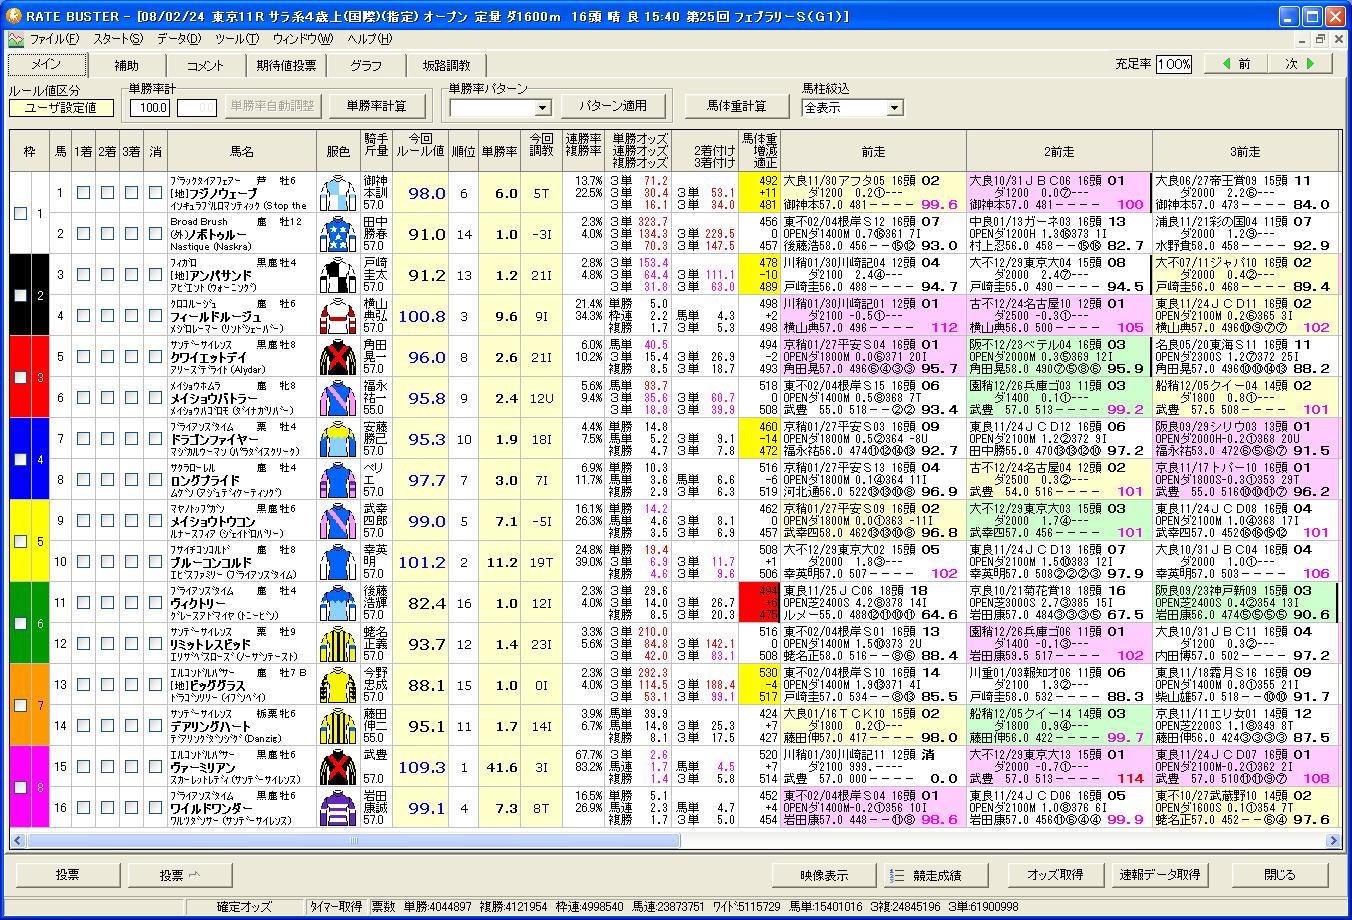The width and height of the screenshot is (1352, 920).
Task: Toggle the white frame 1 checkbox
Action: tap(20, 213)
